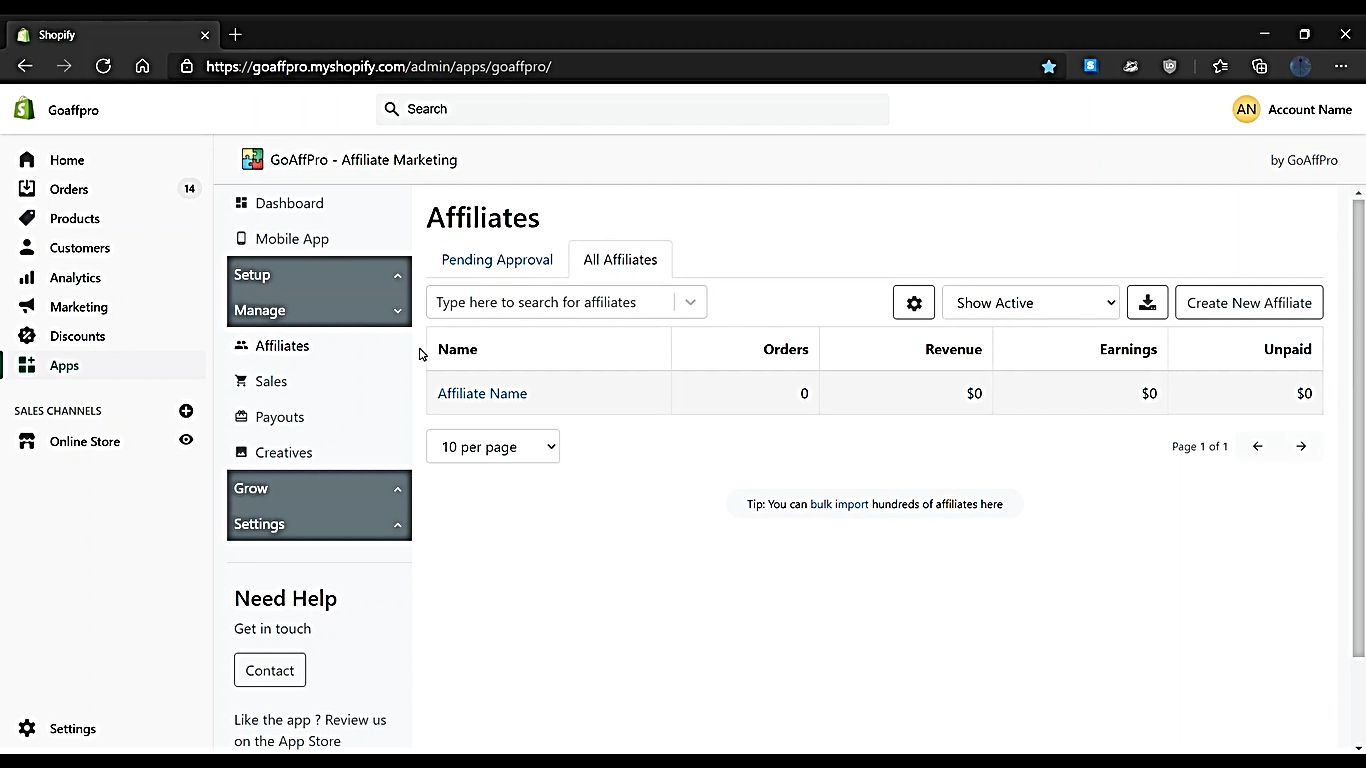
Task: Open the browser collections icon
Action: point(1259,66)
